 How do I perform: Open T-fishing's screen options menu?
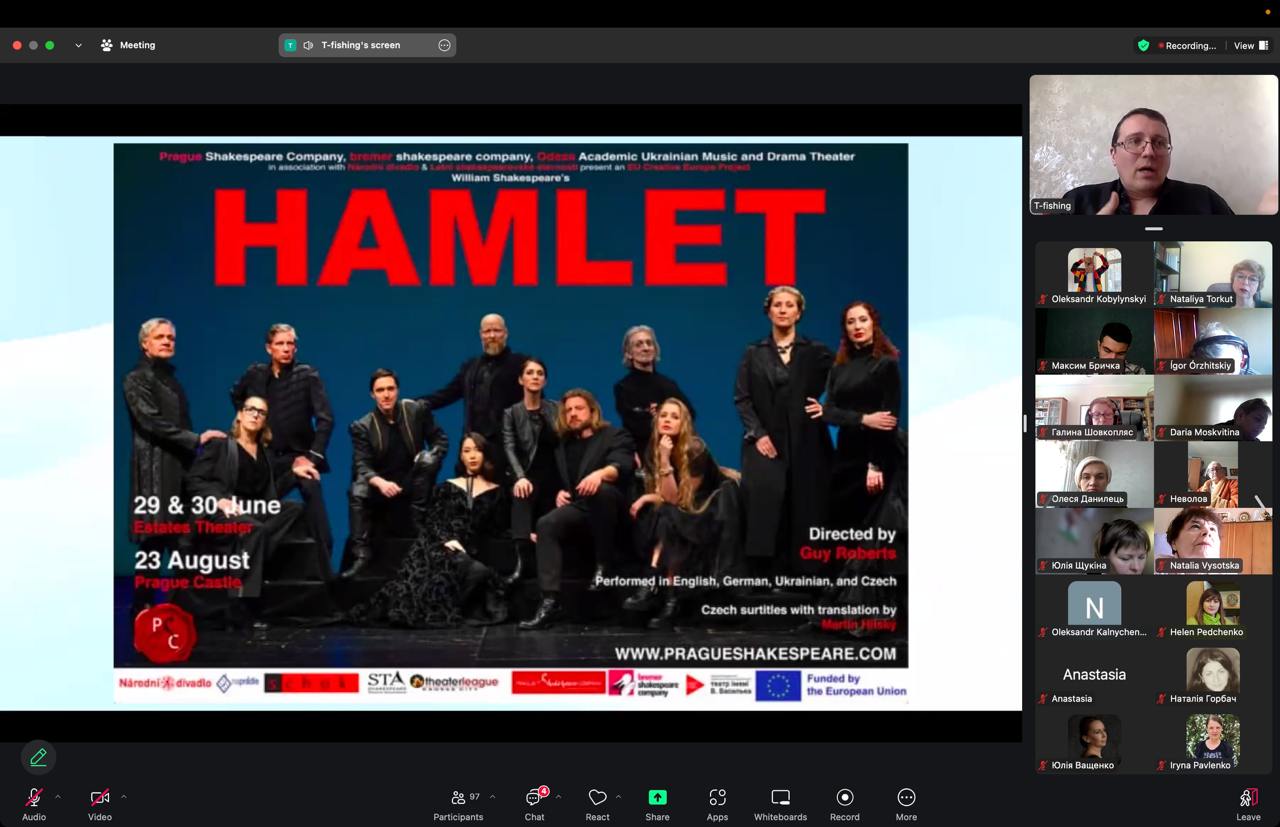pos(444,45)
